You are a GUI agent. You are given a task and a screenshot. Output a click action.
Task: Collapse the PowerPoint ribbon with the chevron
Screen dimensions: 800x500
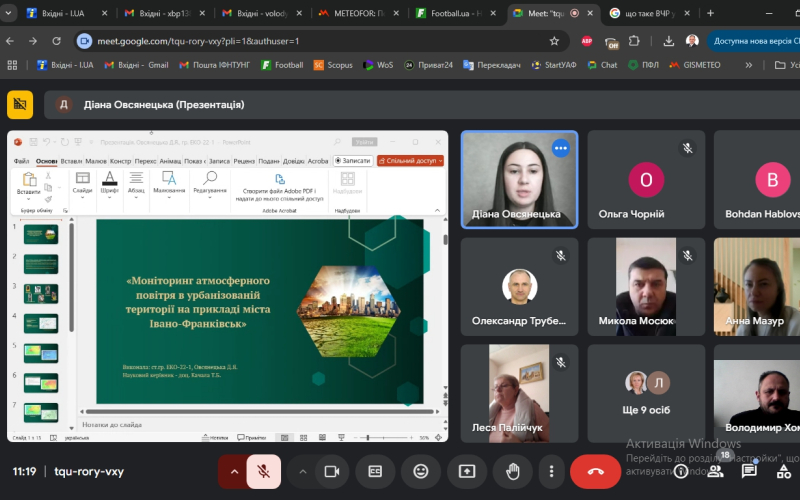[437, 210]
